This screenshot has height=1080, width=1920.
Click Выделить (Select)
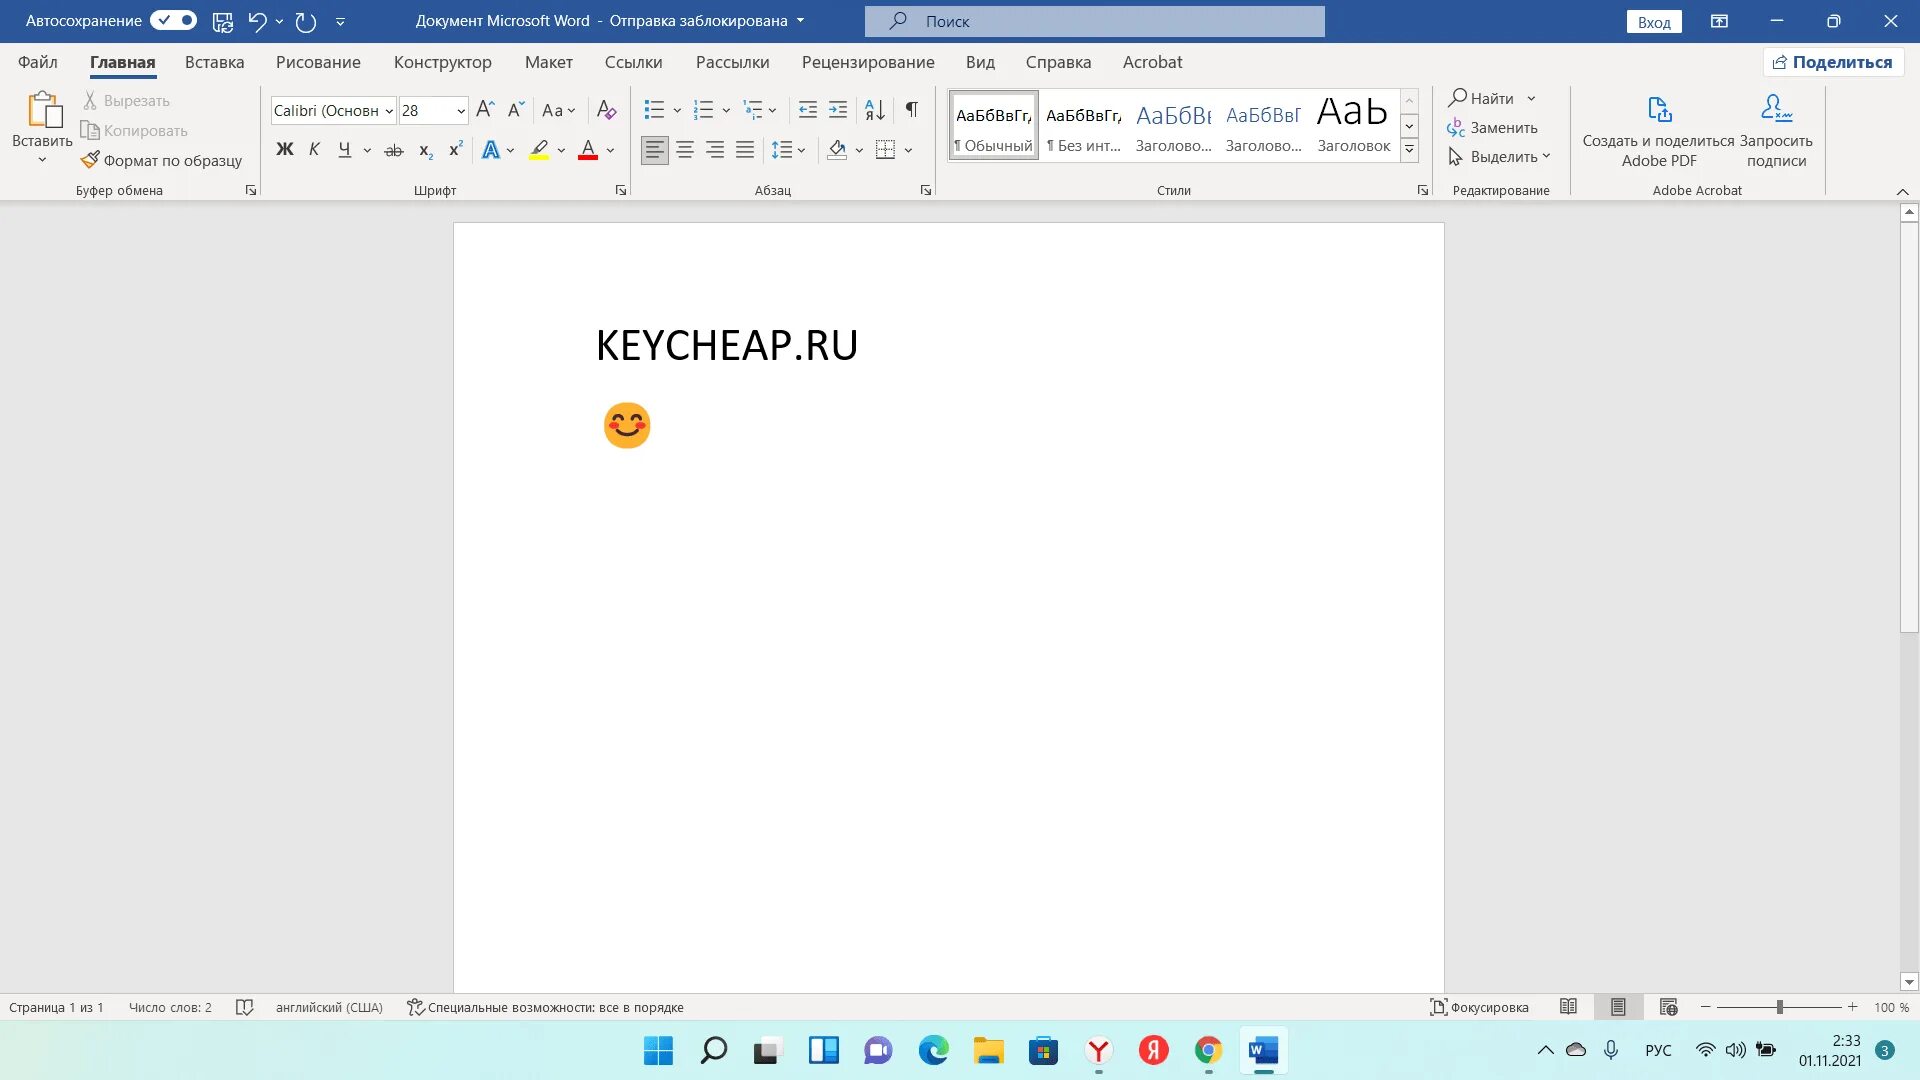pos(1498,157)
